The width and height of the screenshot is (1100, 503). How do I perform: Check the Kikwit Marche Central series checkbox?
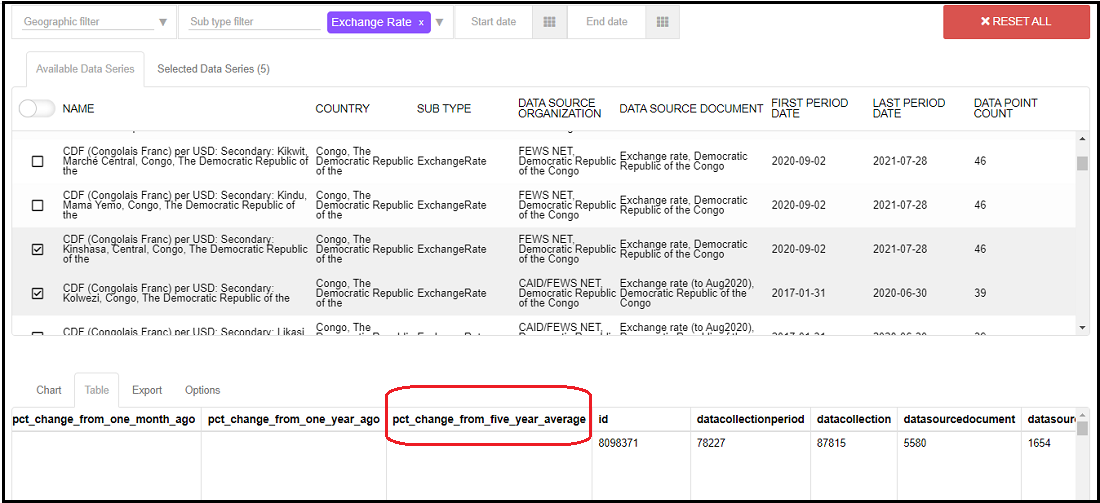[x=38, y=161]
